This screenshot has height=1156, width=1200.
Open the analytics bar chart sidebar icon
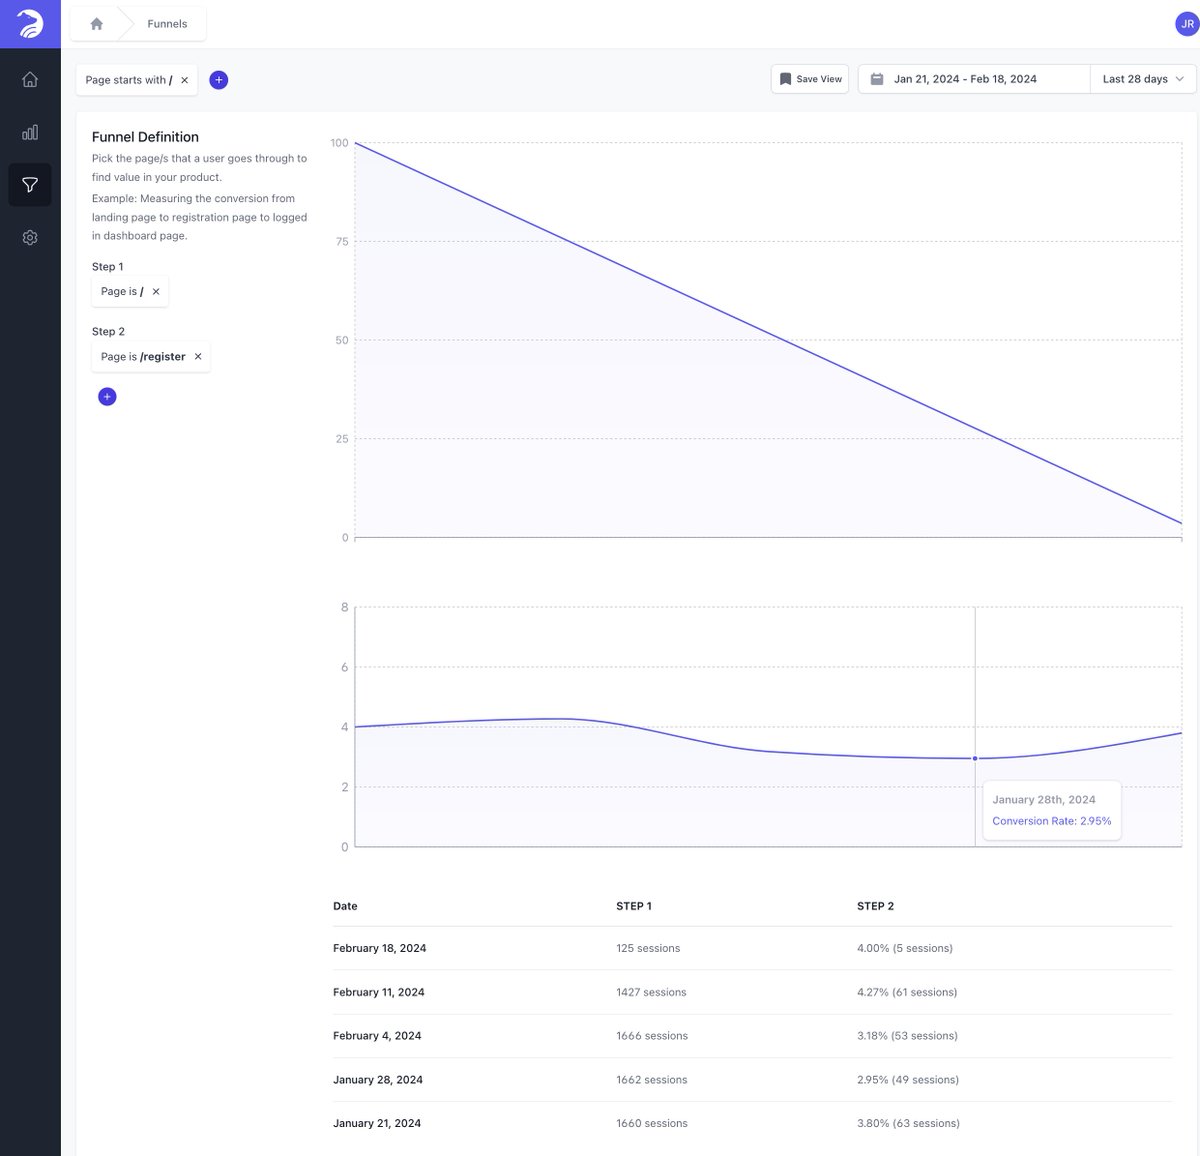click(30, 132)
